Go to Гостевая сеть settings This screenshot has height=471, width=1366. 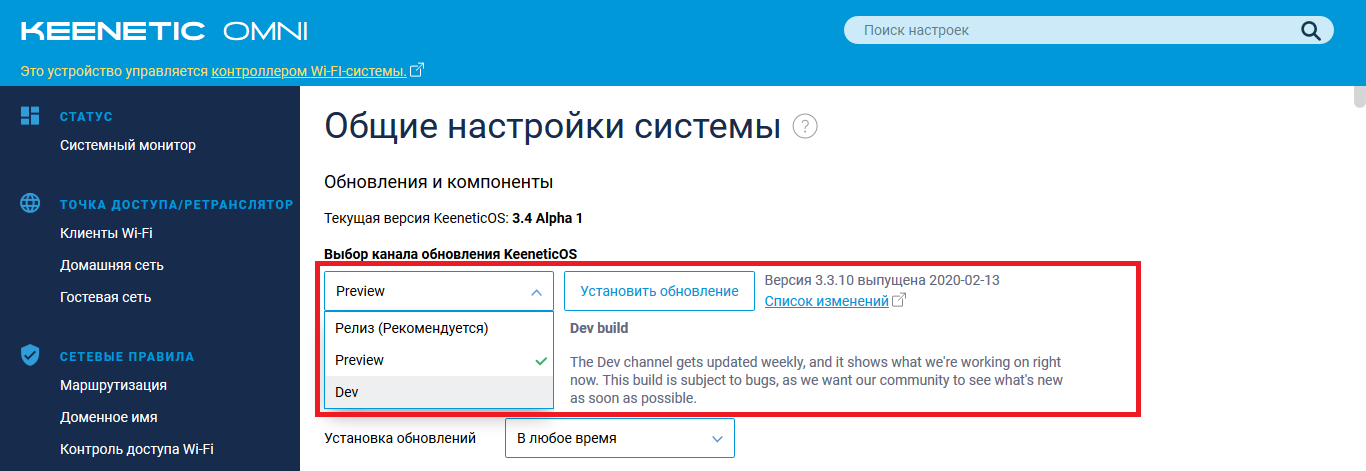click(108, 297)
